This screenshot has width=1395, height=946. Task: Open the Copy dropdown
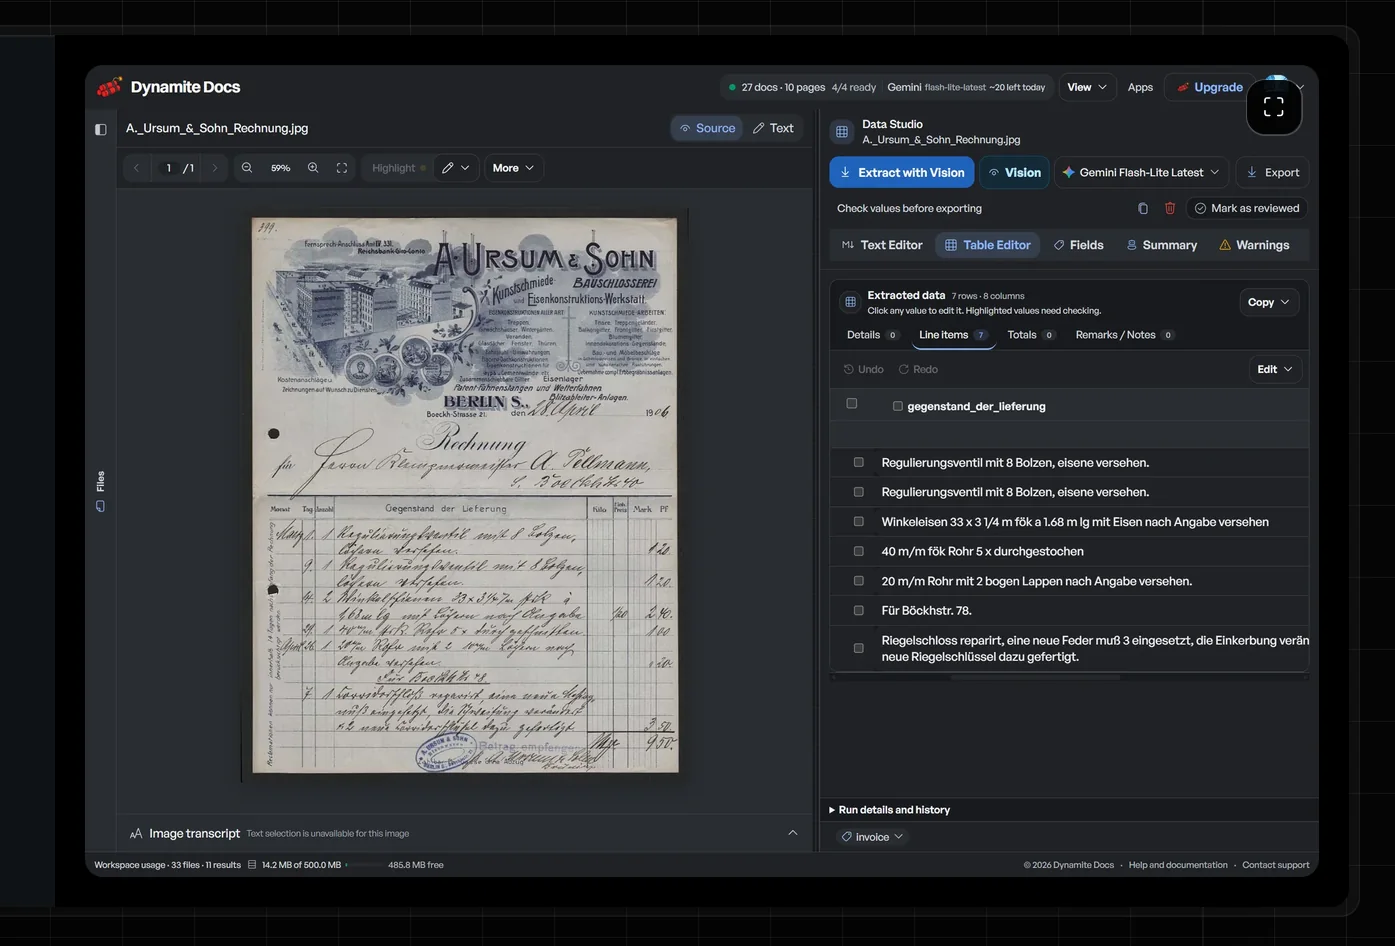click(x=1269, y=302)
